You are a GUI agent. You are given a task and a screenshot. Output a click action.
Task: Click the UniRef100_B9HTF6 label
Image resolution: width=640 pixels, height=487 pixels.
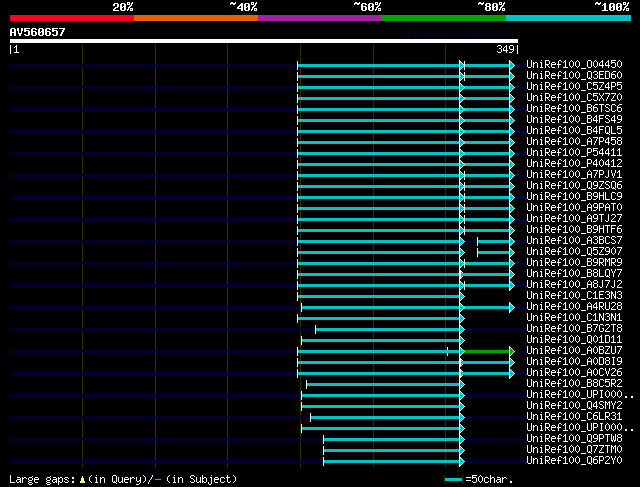coord(574,230)
